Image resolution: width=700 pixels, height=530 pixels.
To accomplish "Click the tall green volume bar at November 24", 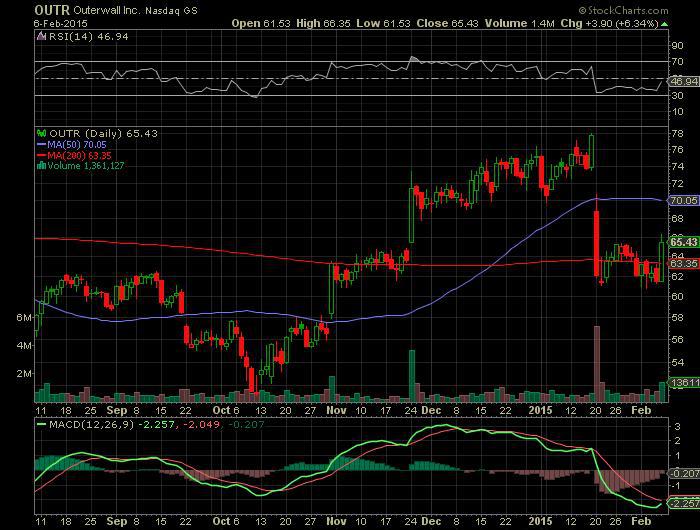I will 412,376.
